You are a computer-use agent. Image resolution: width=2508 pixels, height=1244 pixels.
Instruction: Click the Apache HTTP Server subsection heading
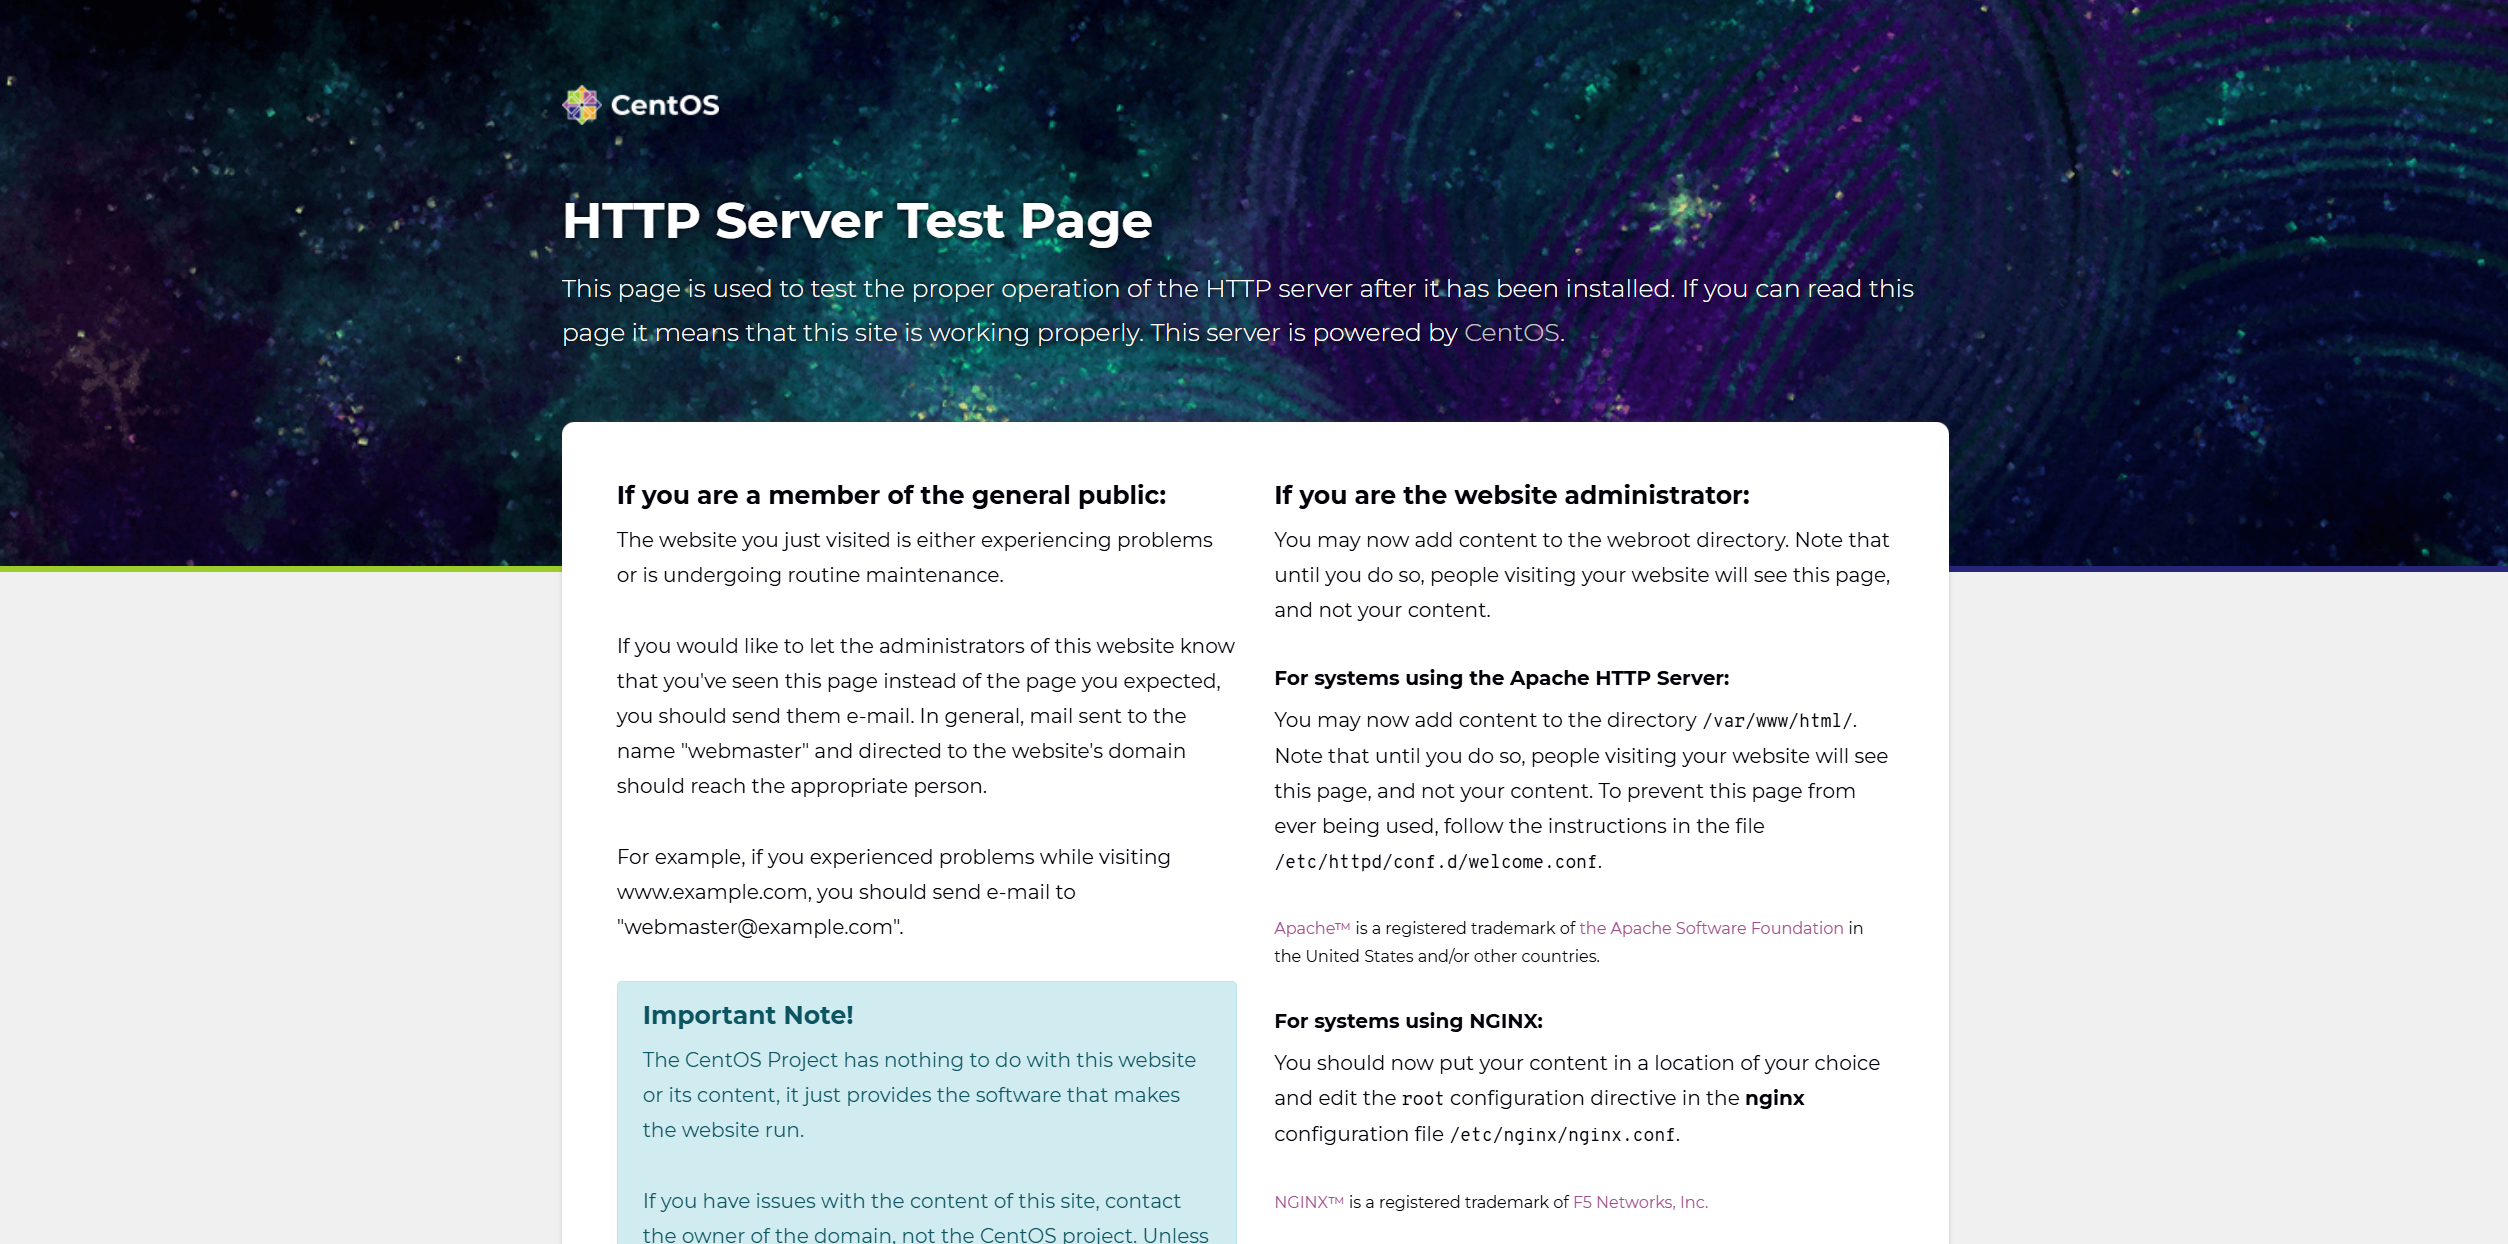[x=1501, y=678]
